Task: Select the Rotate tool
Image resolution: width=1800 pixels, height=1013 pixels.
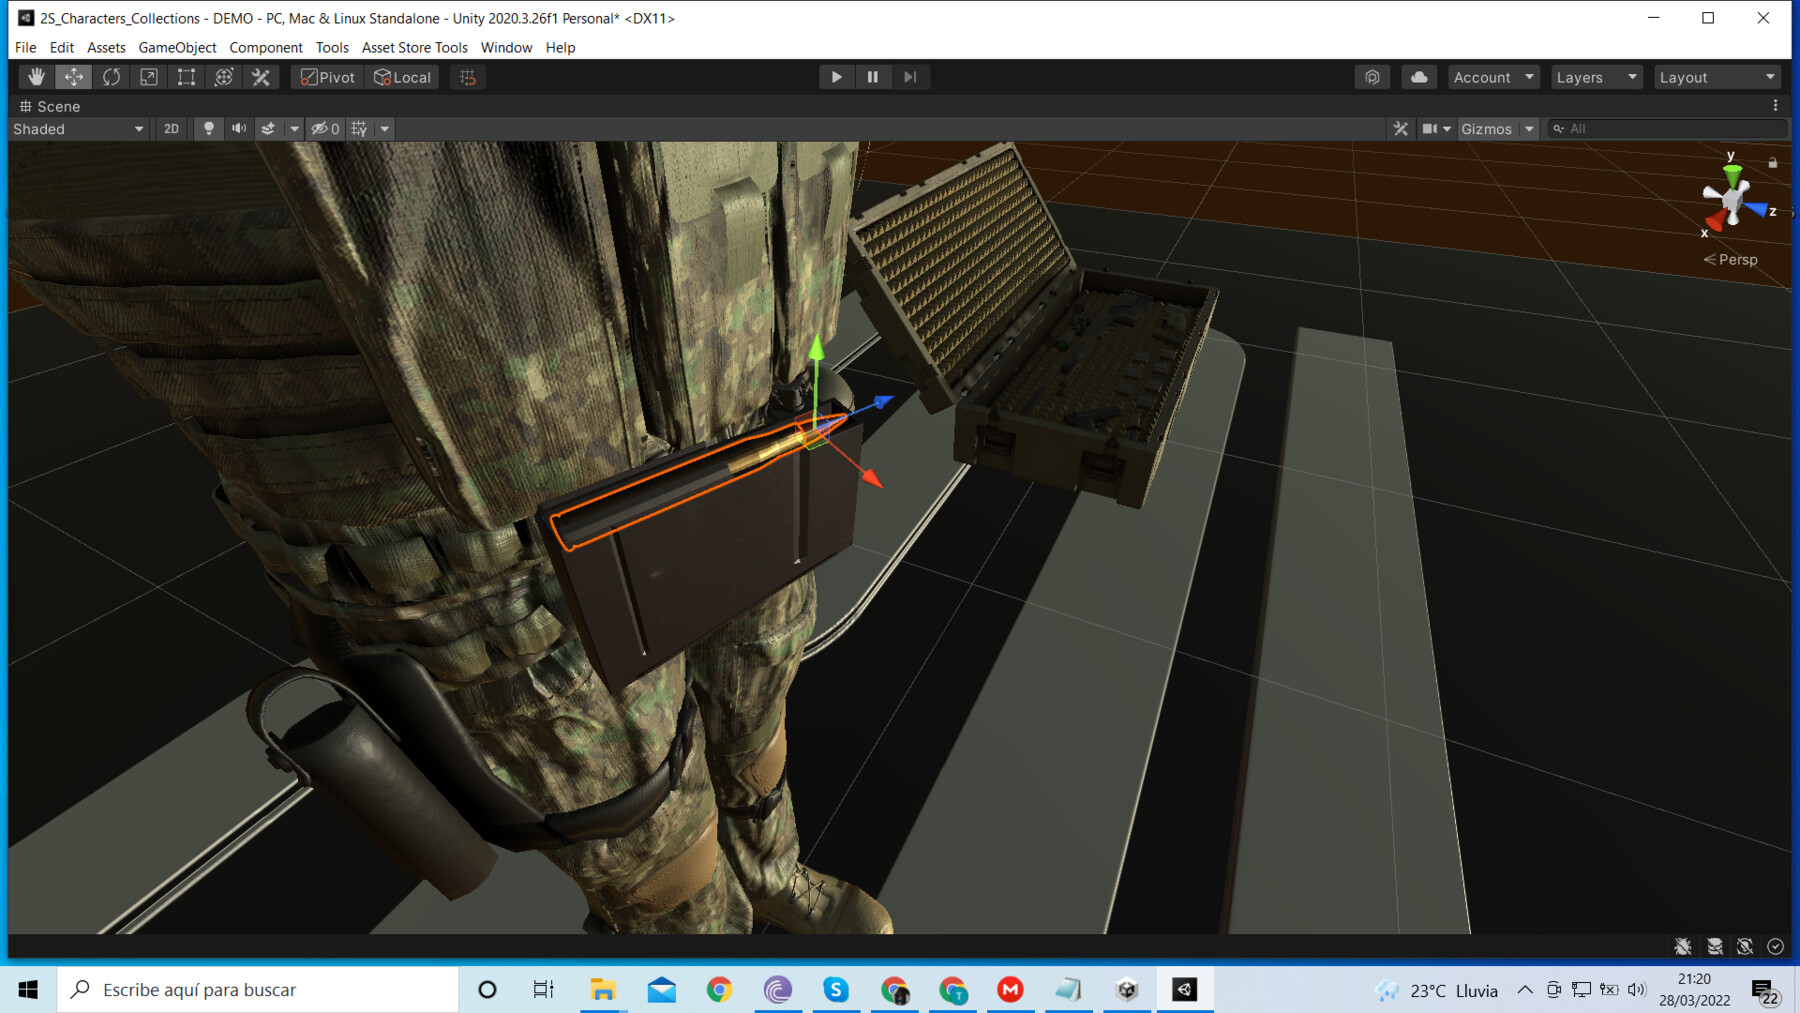Action: coord(111,77)
